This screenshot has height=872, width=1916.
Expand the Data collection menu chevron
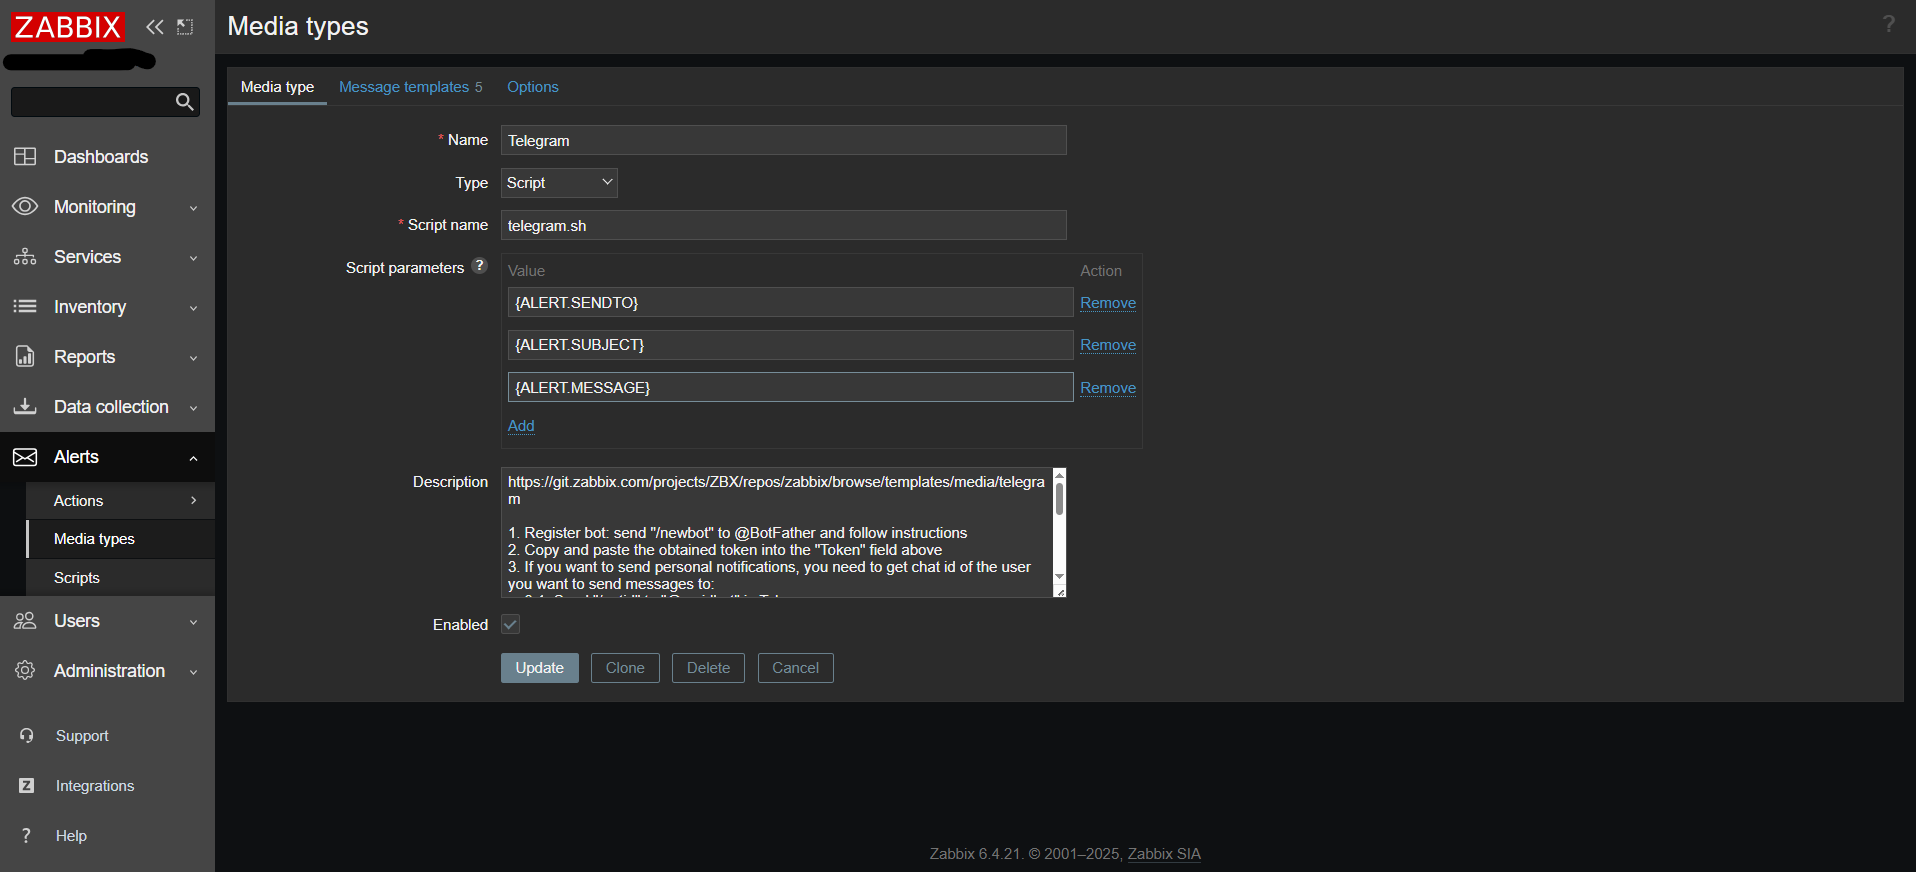coord(194,408)
